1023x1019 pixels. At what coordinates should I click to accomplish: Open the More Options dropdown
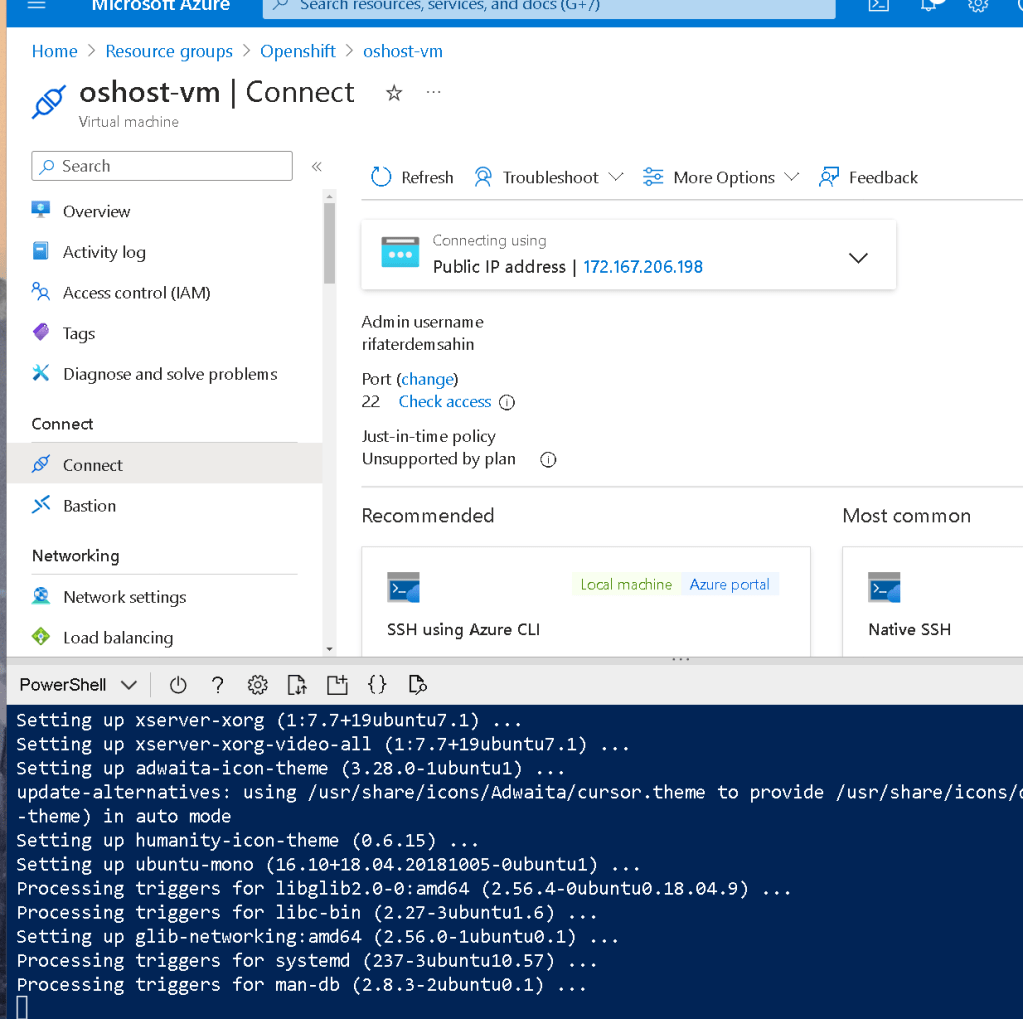coord(721,177)
